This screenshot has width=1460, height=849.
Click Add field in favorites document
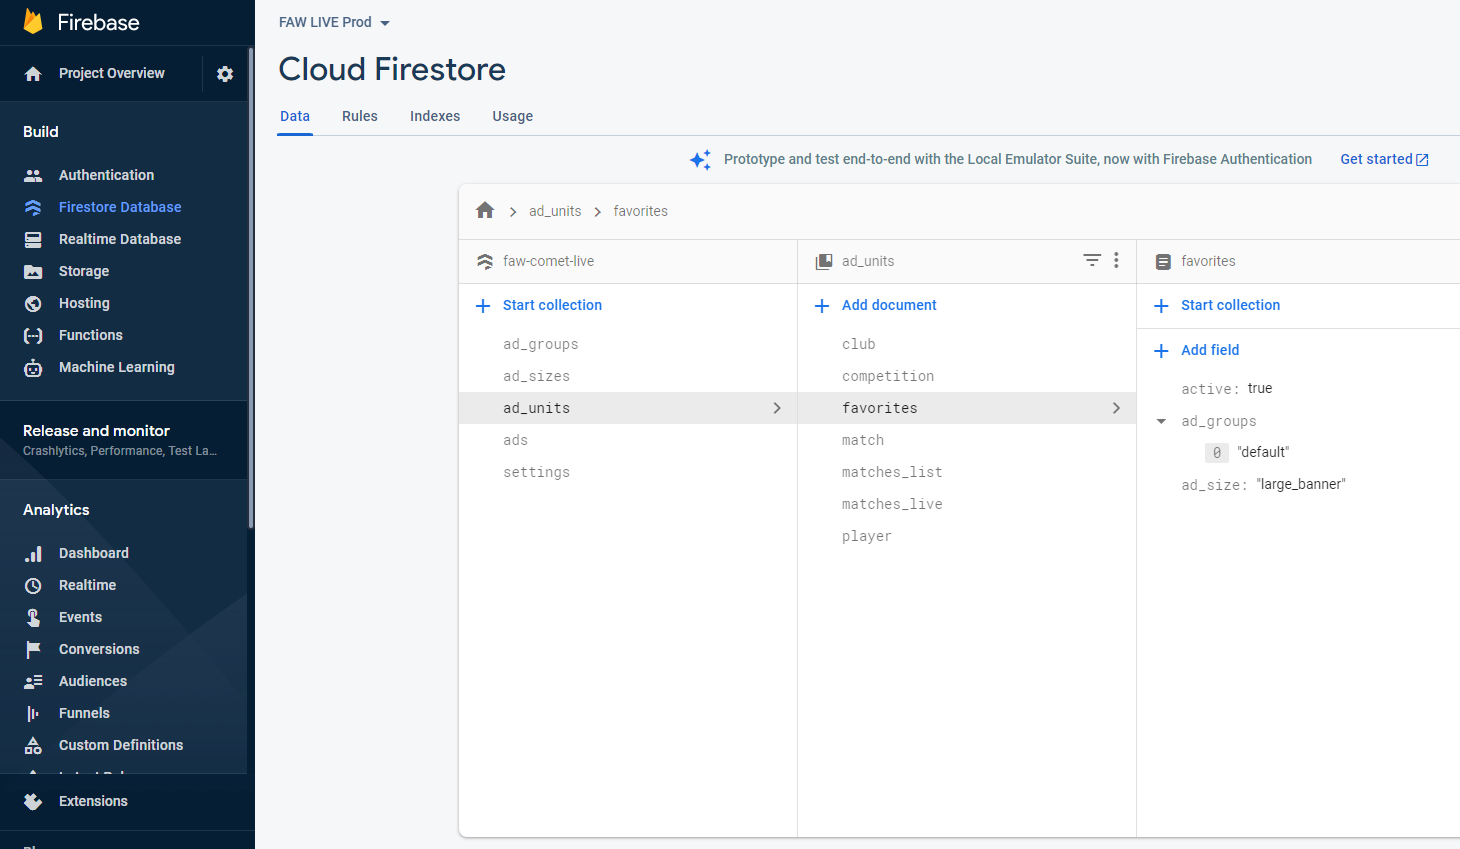point(1209,350)
